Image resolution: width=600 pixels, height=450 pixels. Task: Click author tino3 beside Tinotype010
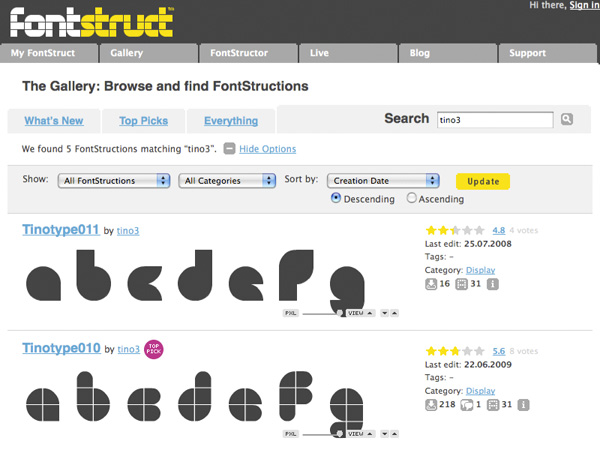coord(129,349)
